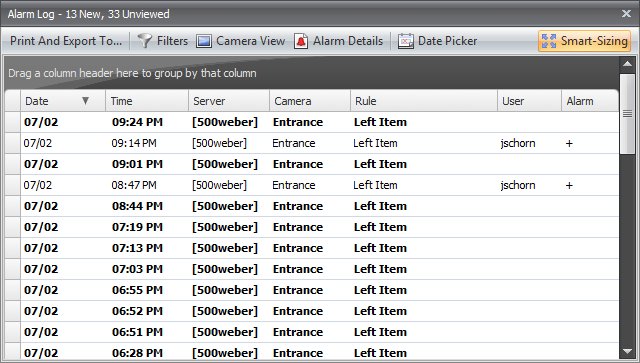Select the 06:52 PM alarm time

pos(137,311)
